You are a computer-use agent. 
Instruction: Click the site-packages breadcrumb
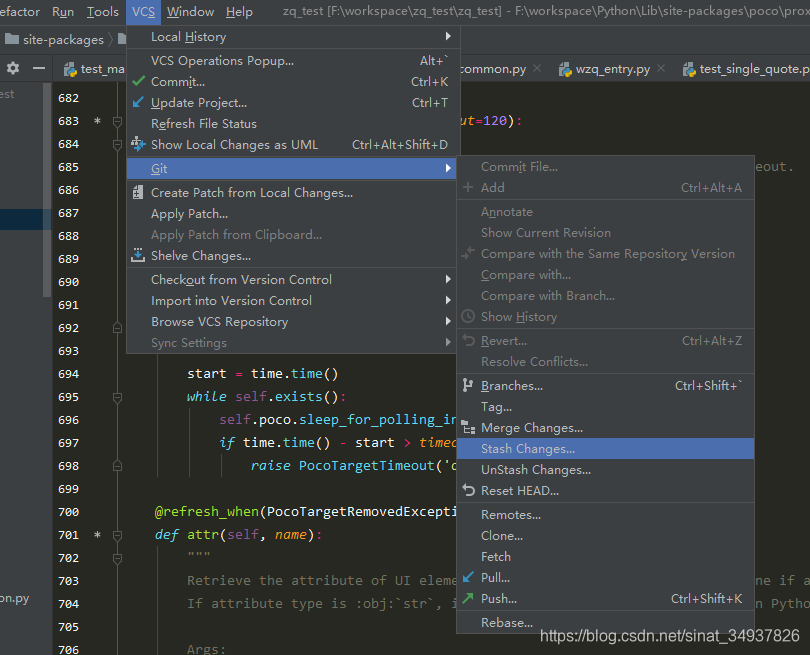click(63, 39)
